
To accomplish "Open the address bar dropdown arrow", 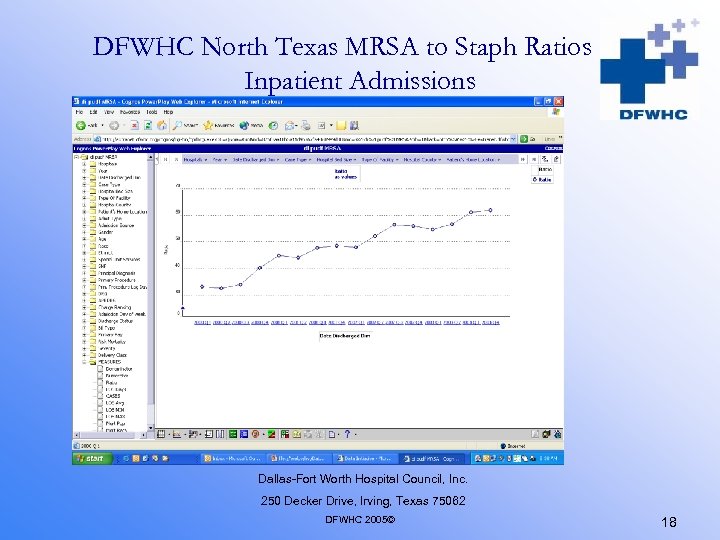I will (513, 139).
